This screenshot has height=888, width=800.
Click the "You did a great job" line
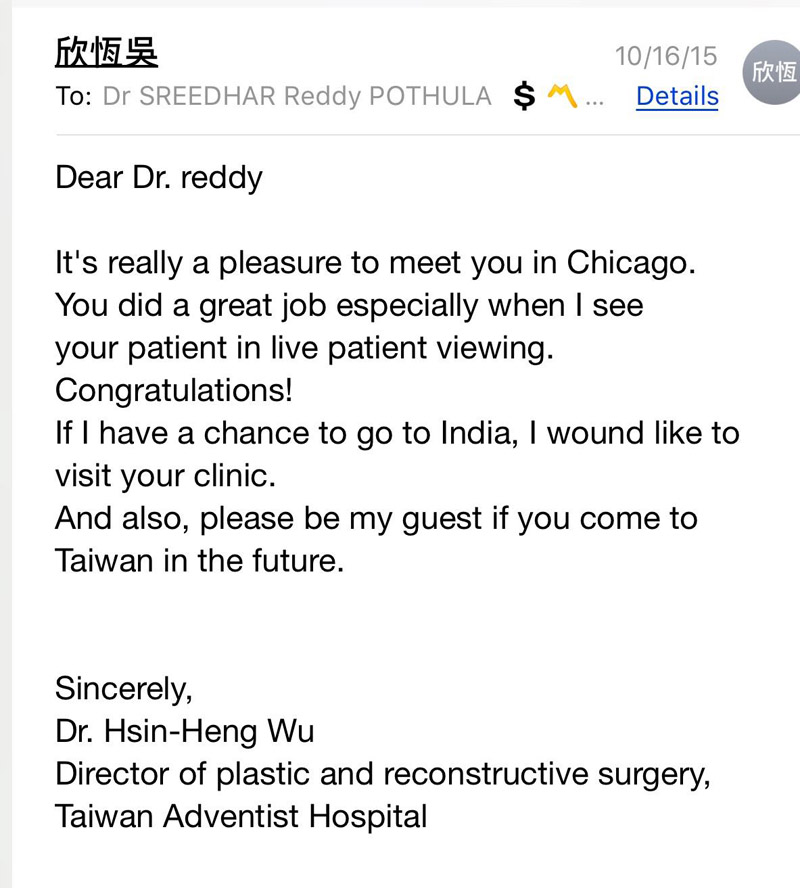349,305
